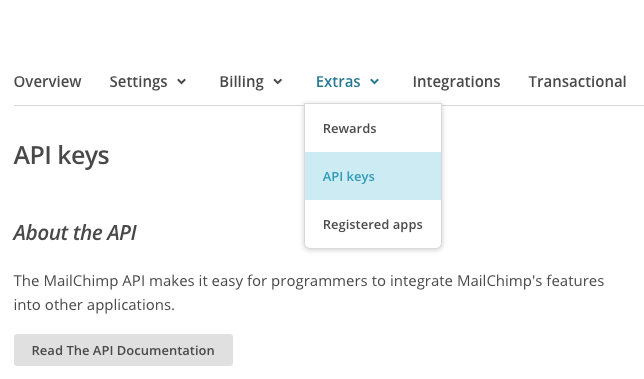644x379 pixels.
Task: Click Read The API Documentation button
Action: pos(123,350)
